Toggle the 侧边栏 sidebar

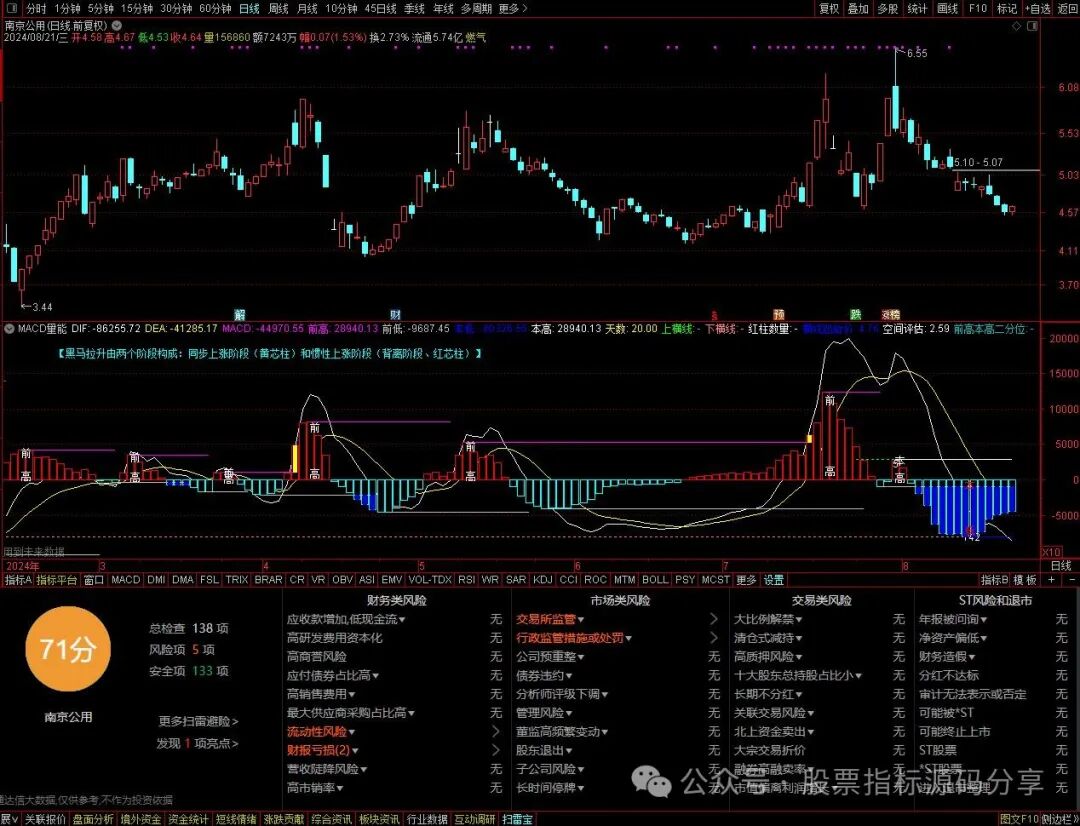[1061, 819]
